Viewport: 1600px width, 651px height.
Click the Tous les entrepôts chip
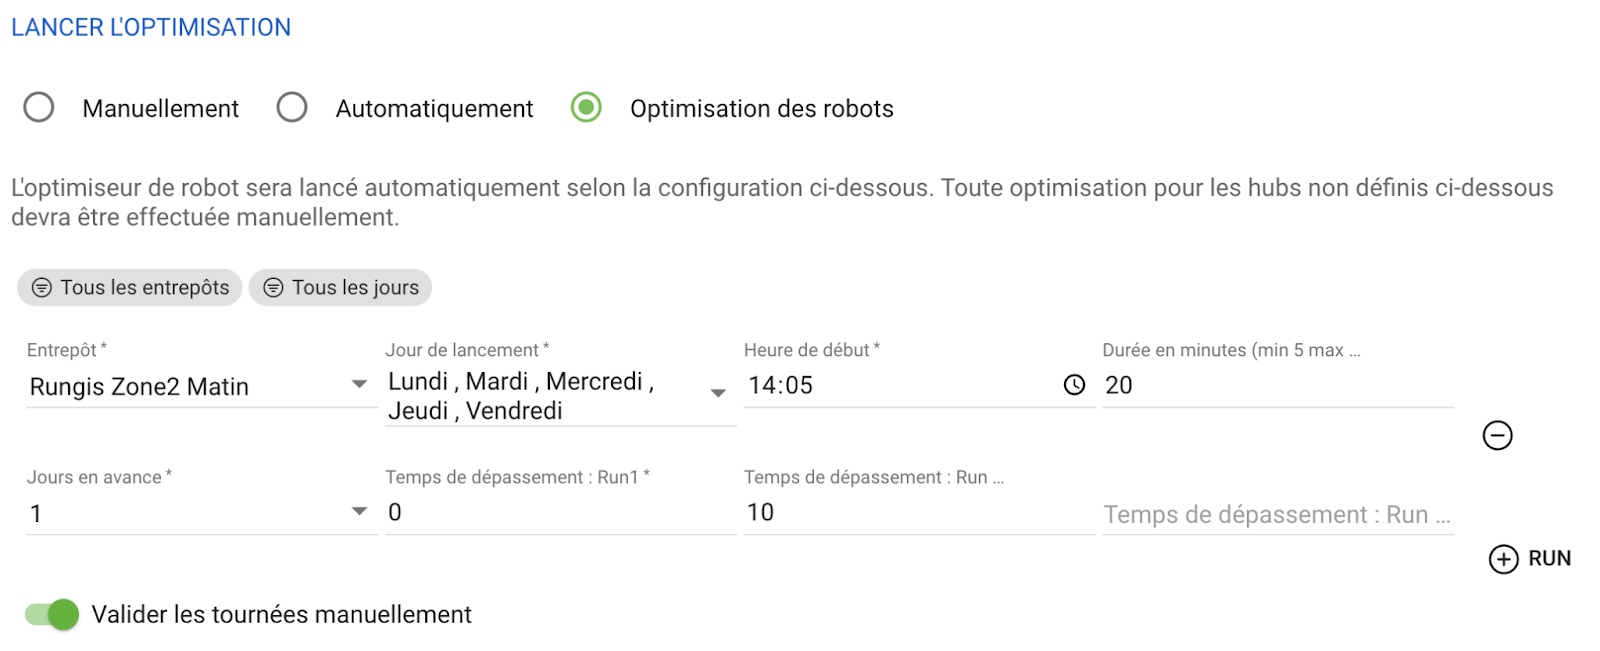(x=130, y=288)
